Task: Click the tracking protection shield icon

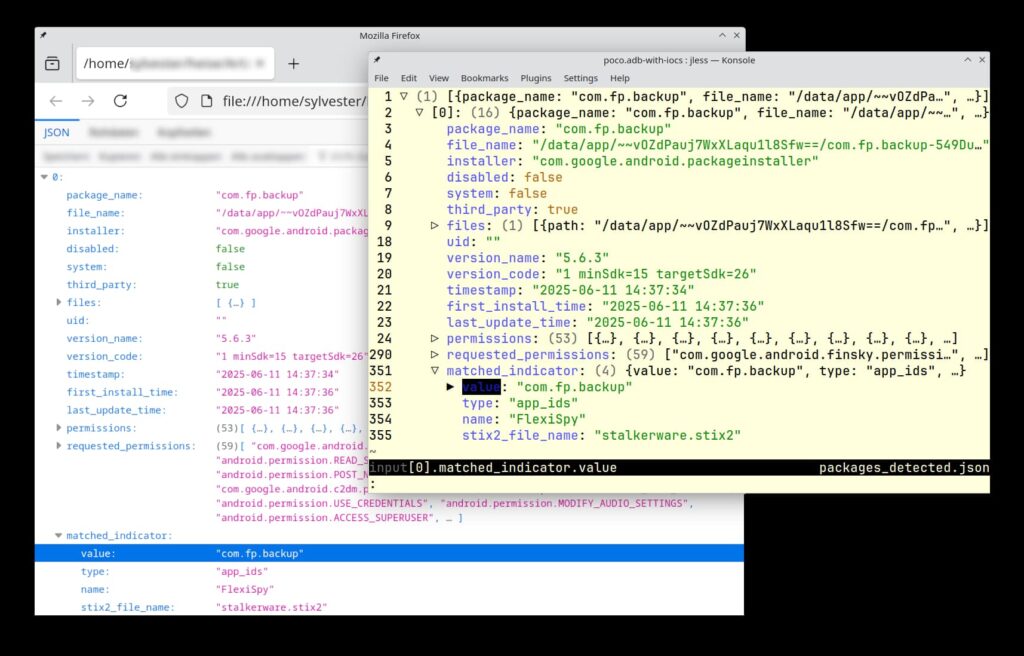Action: pos(181,101)
